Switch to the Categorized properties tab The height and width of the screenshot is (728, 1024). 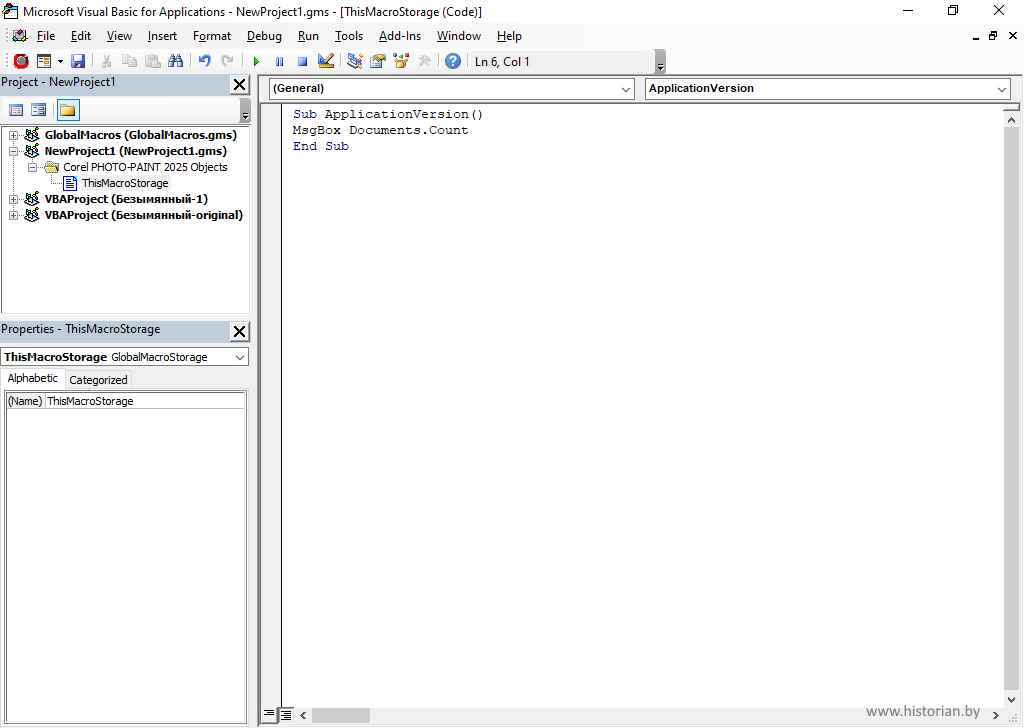point(98,380)
